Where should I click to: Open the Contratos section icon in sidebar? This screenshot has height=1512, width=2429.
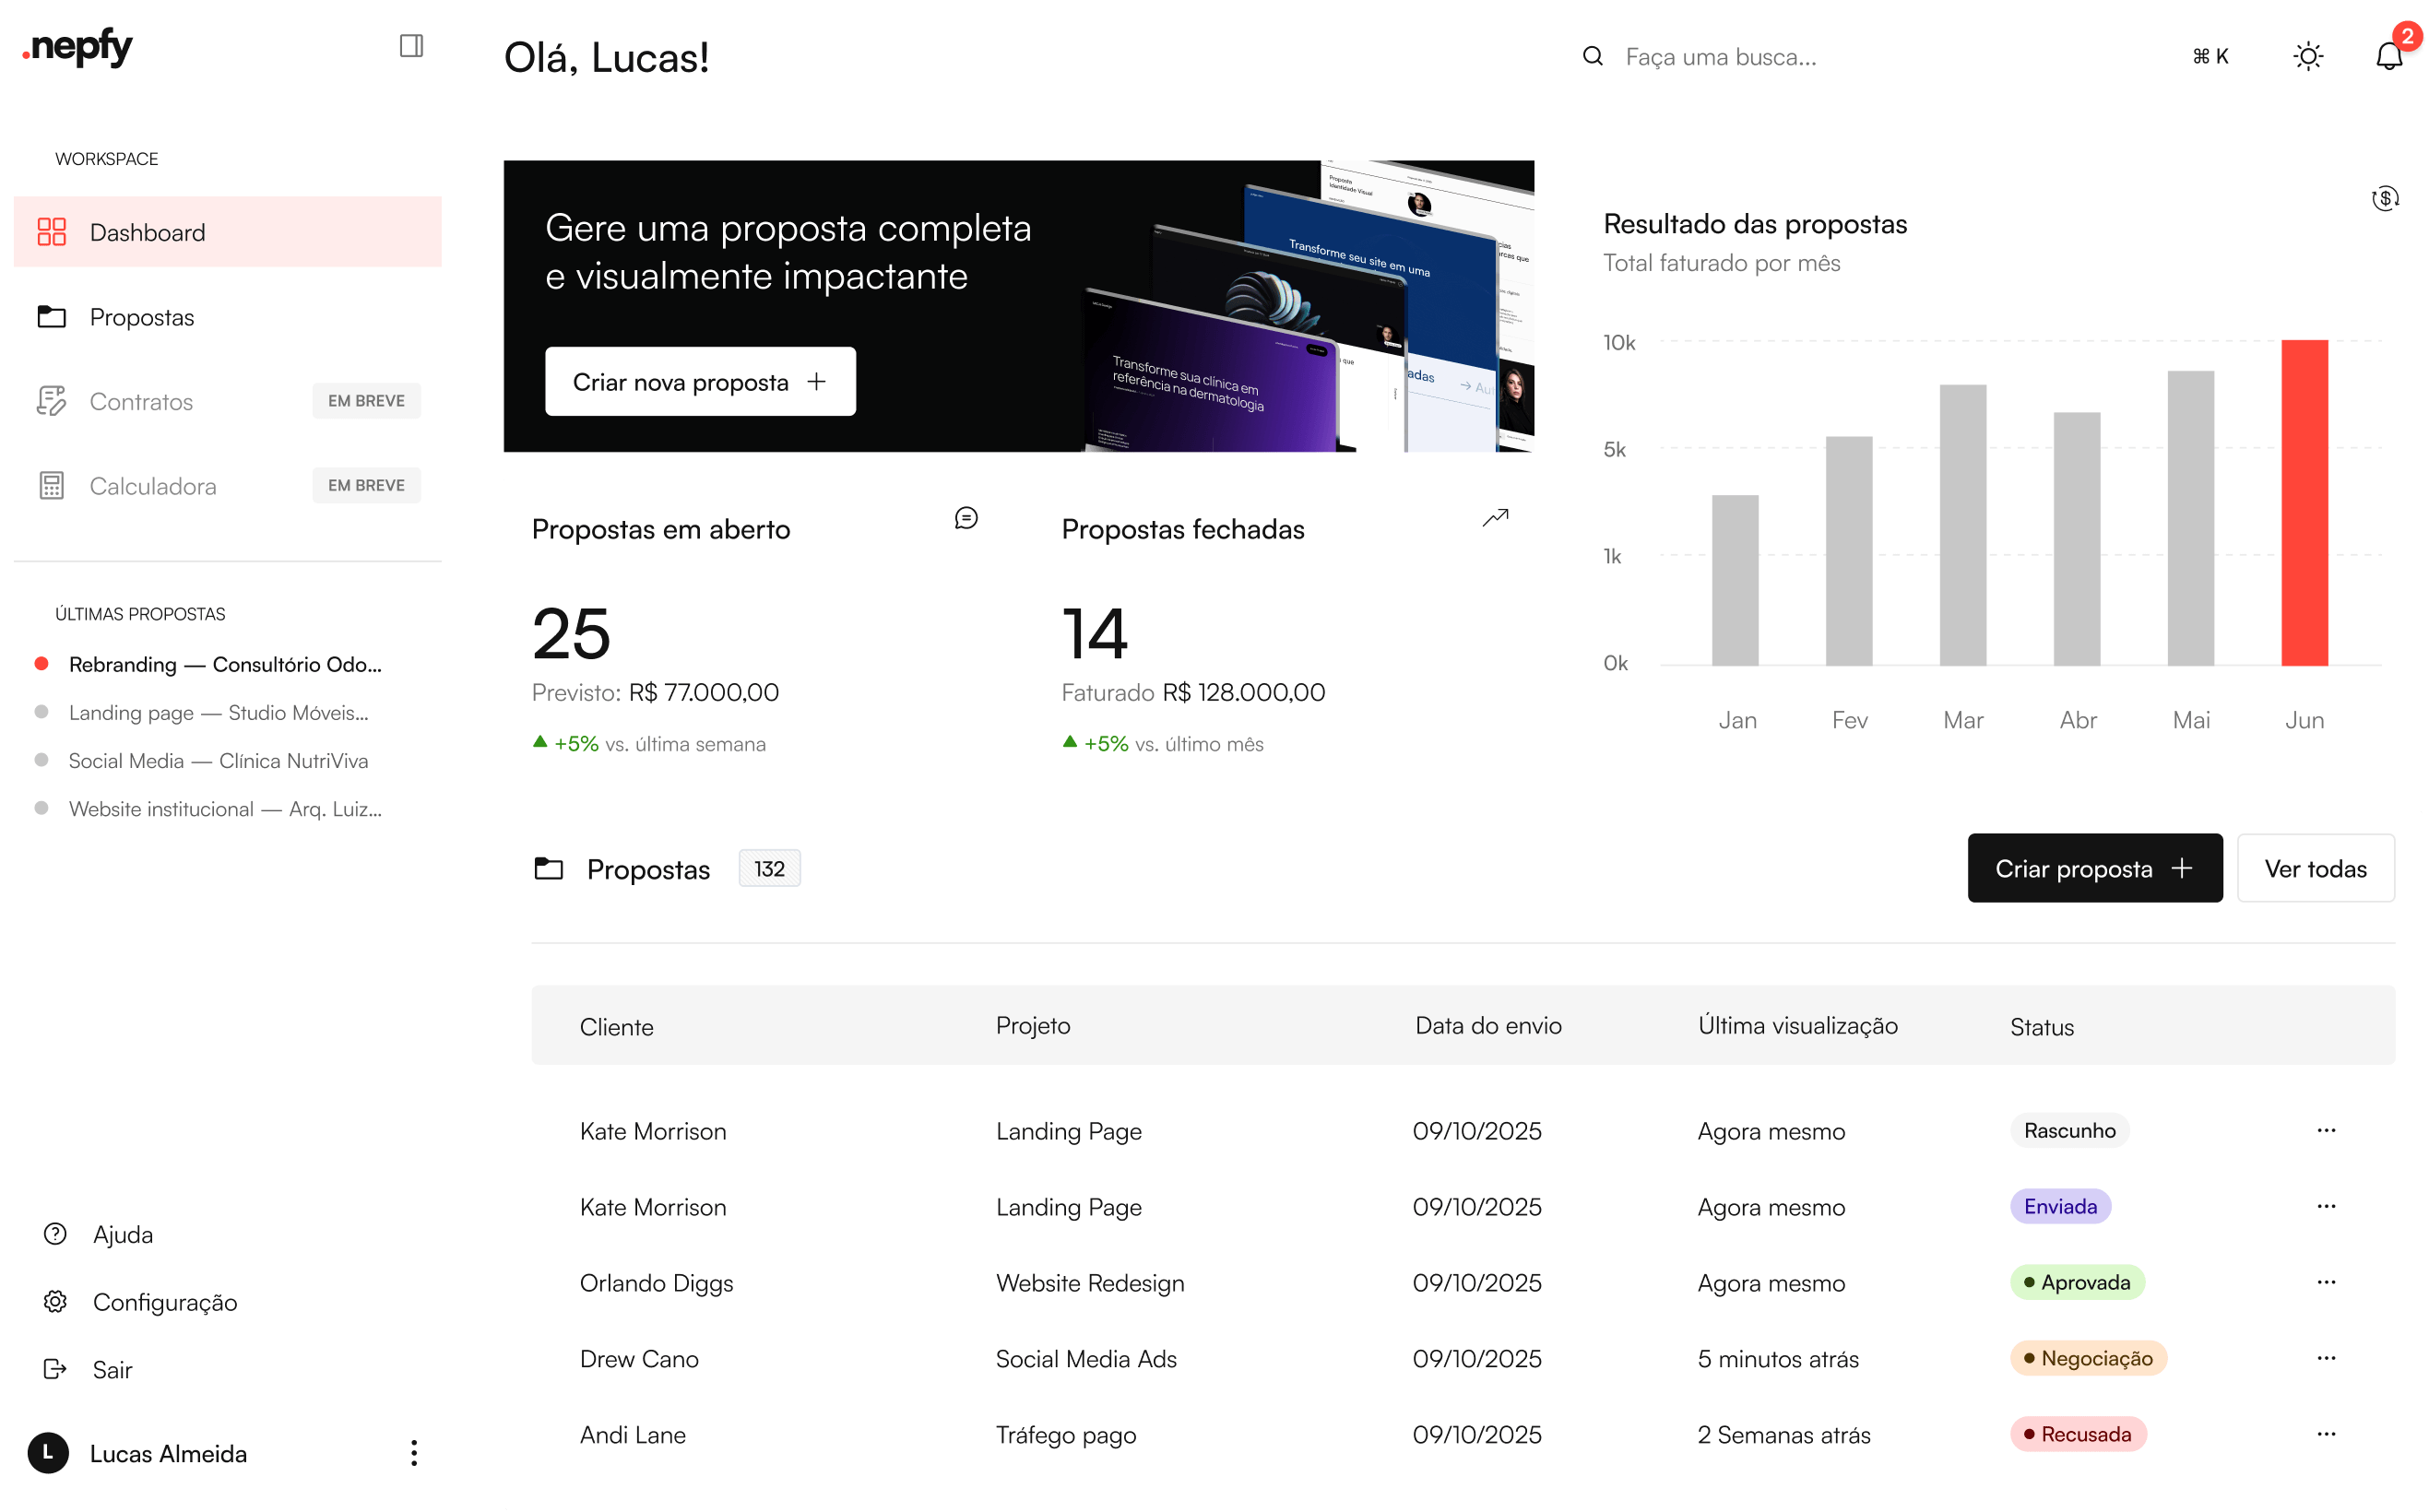(x=52, y=401)
